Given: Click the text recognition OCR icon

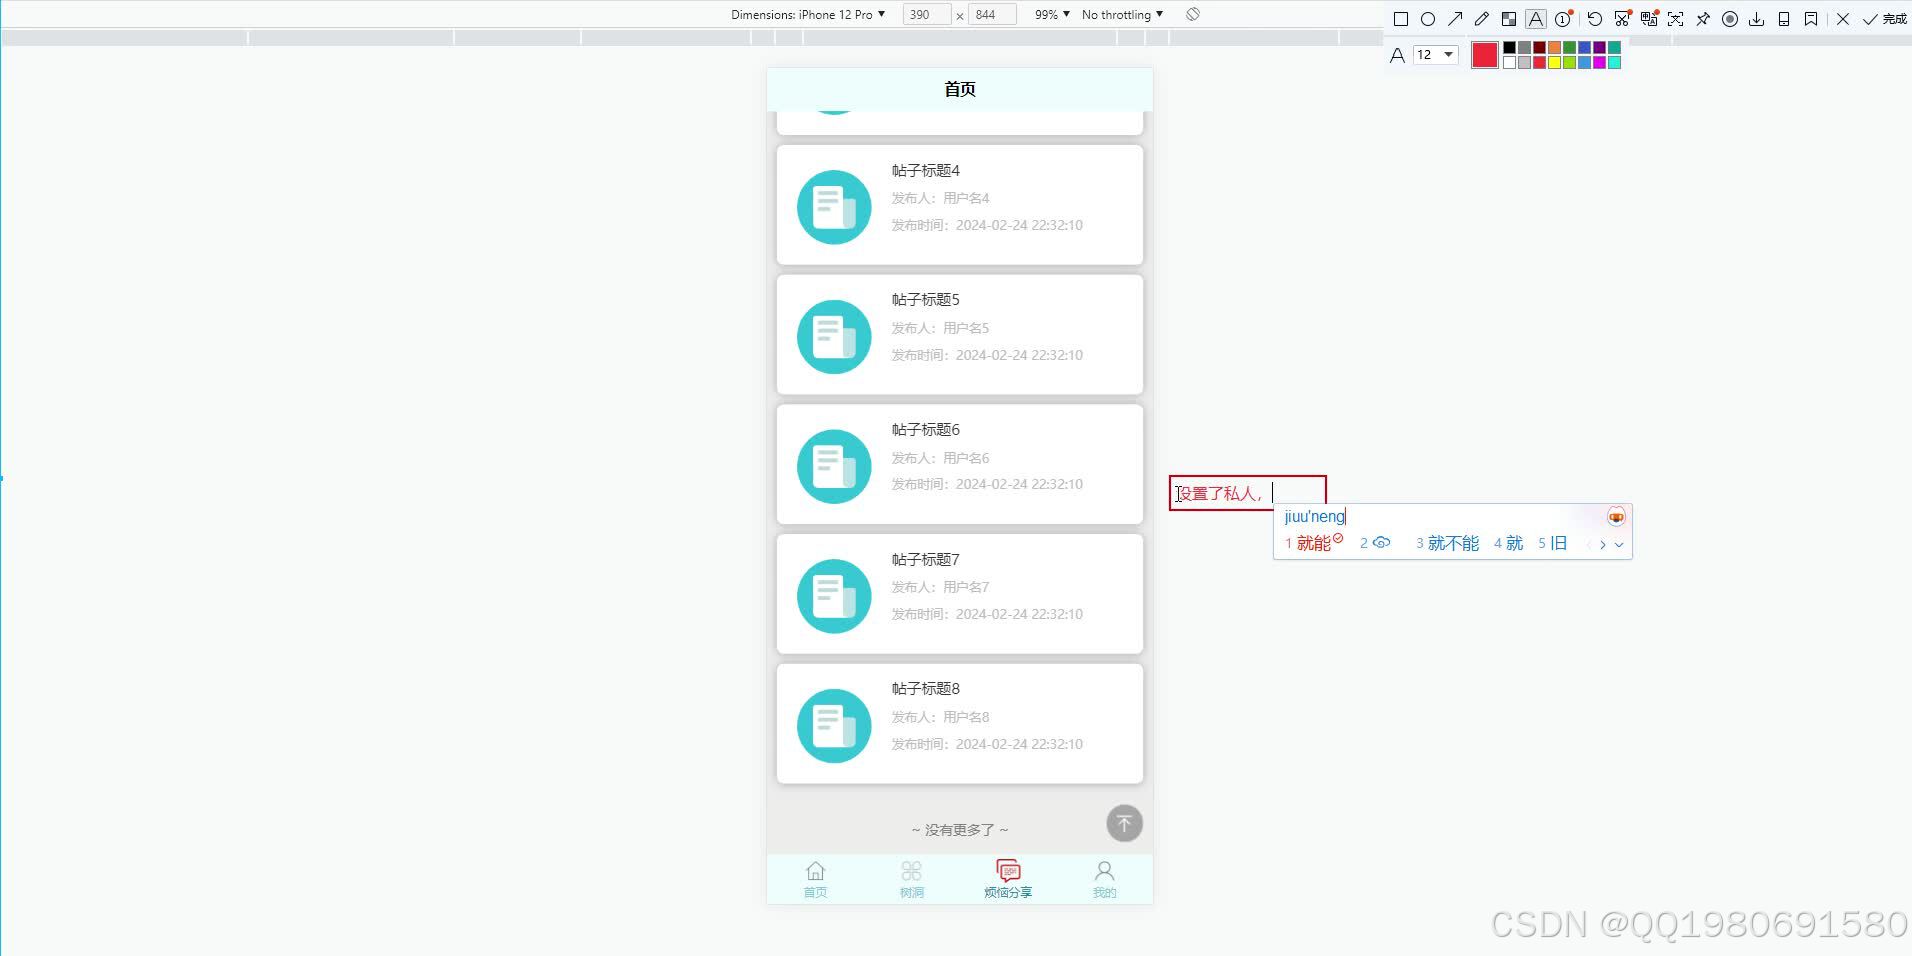Looking at the screenshot, I should [1676, 19].
